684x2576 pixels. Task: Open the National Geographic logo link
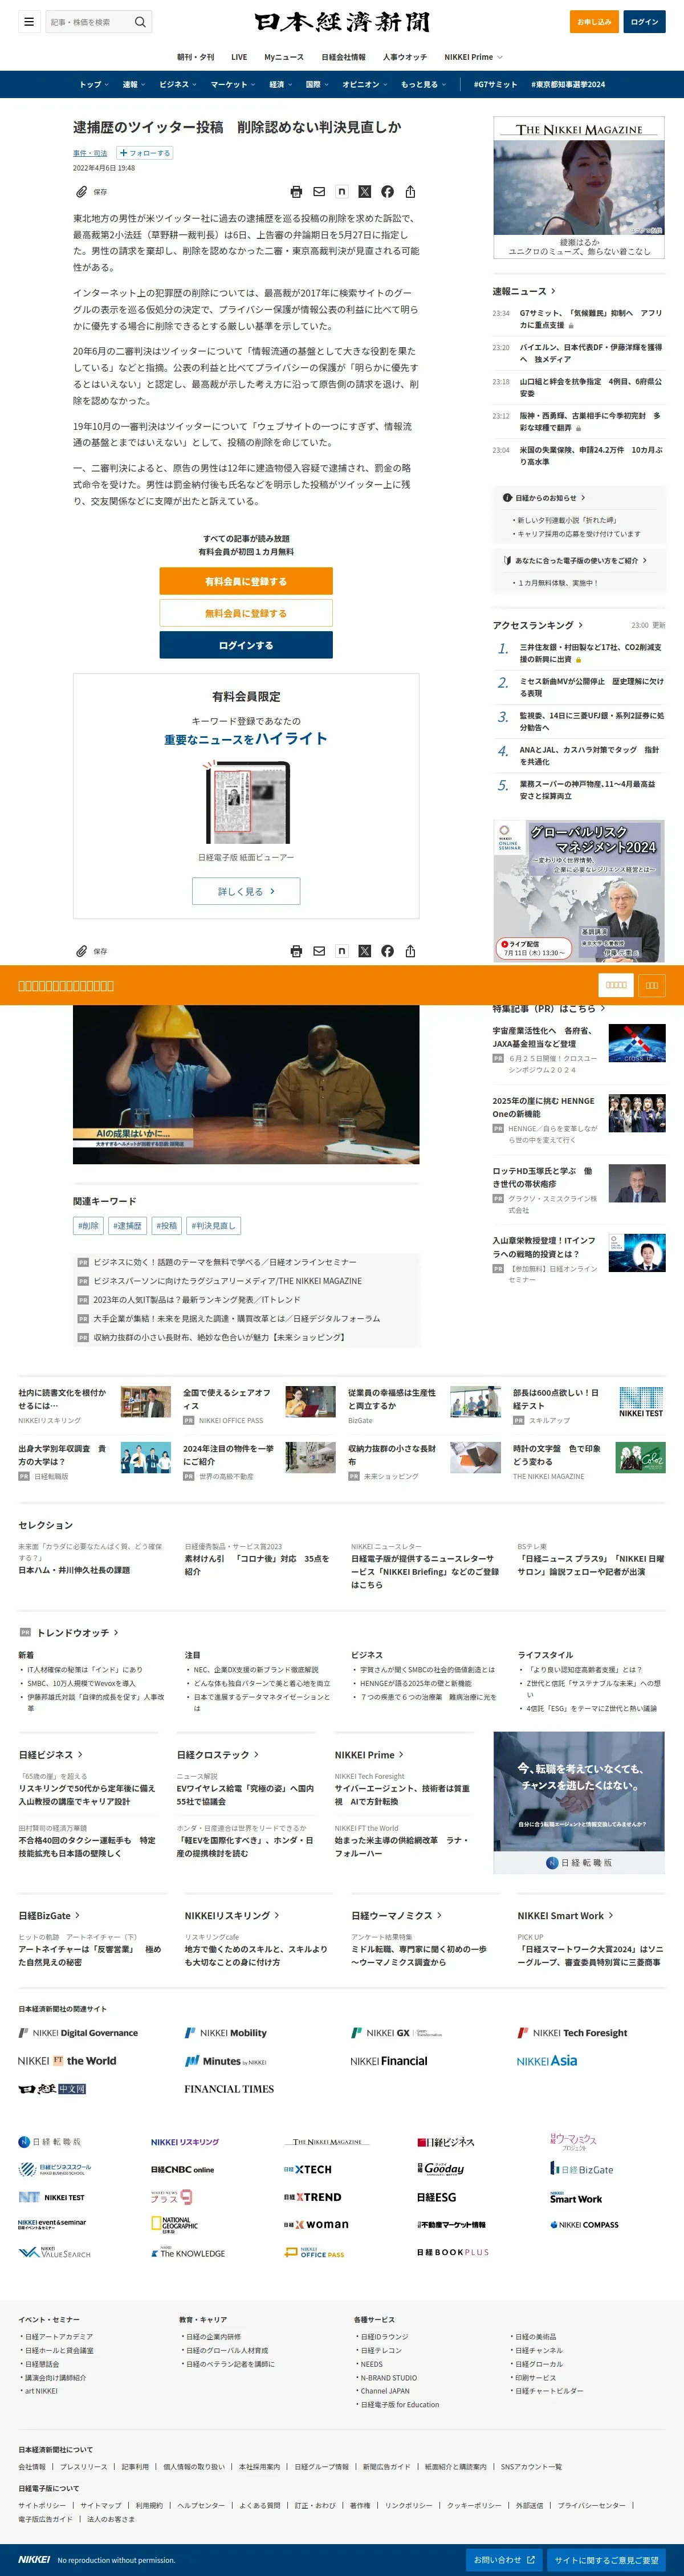[174, 2224]
